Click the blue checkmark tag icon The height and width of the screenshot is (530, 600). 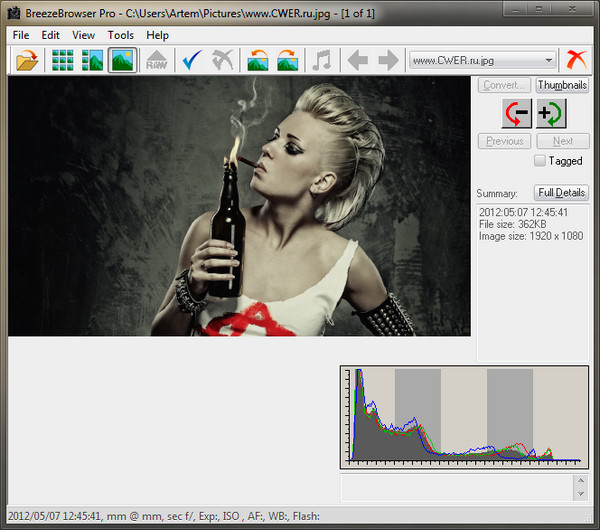[x=193, y=60]
